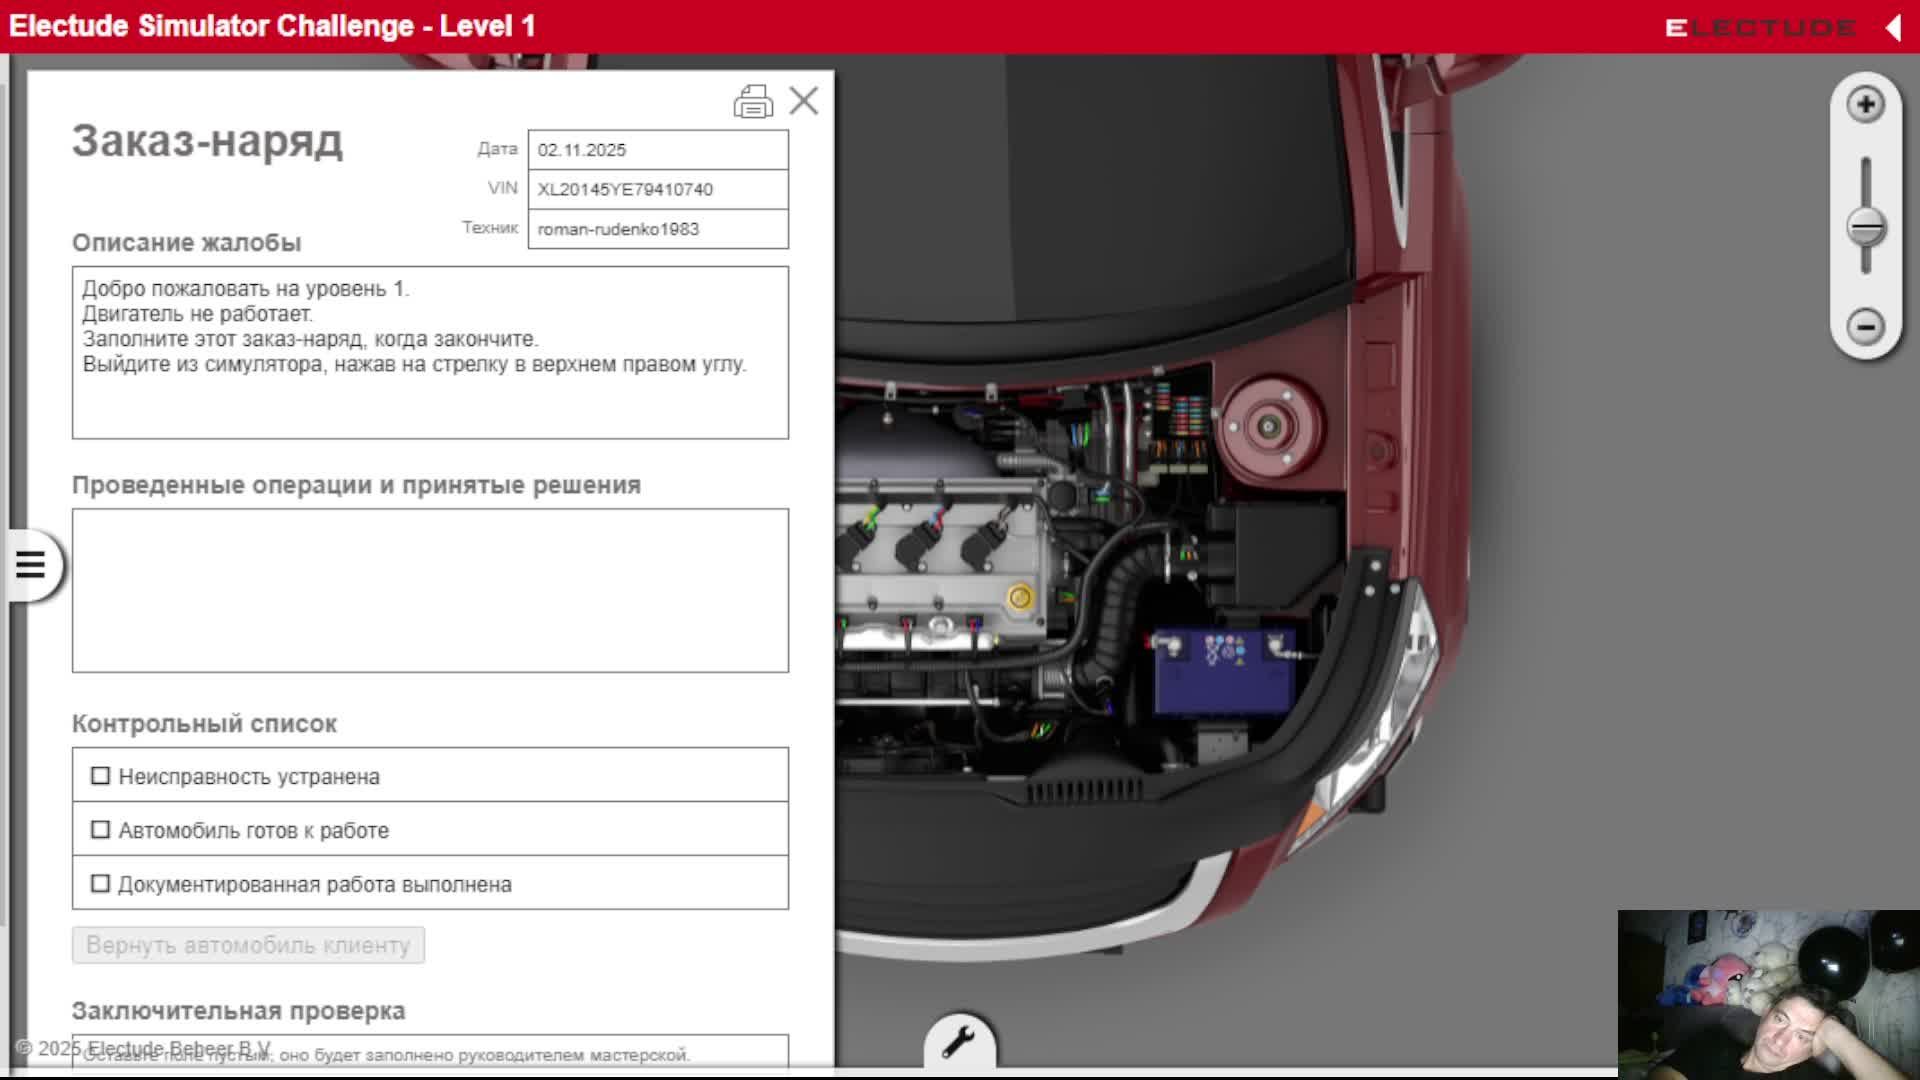Check the Автомобиль готов к работе checkbox

100,830
